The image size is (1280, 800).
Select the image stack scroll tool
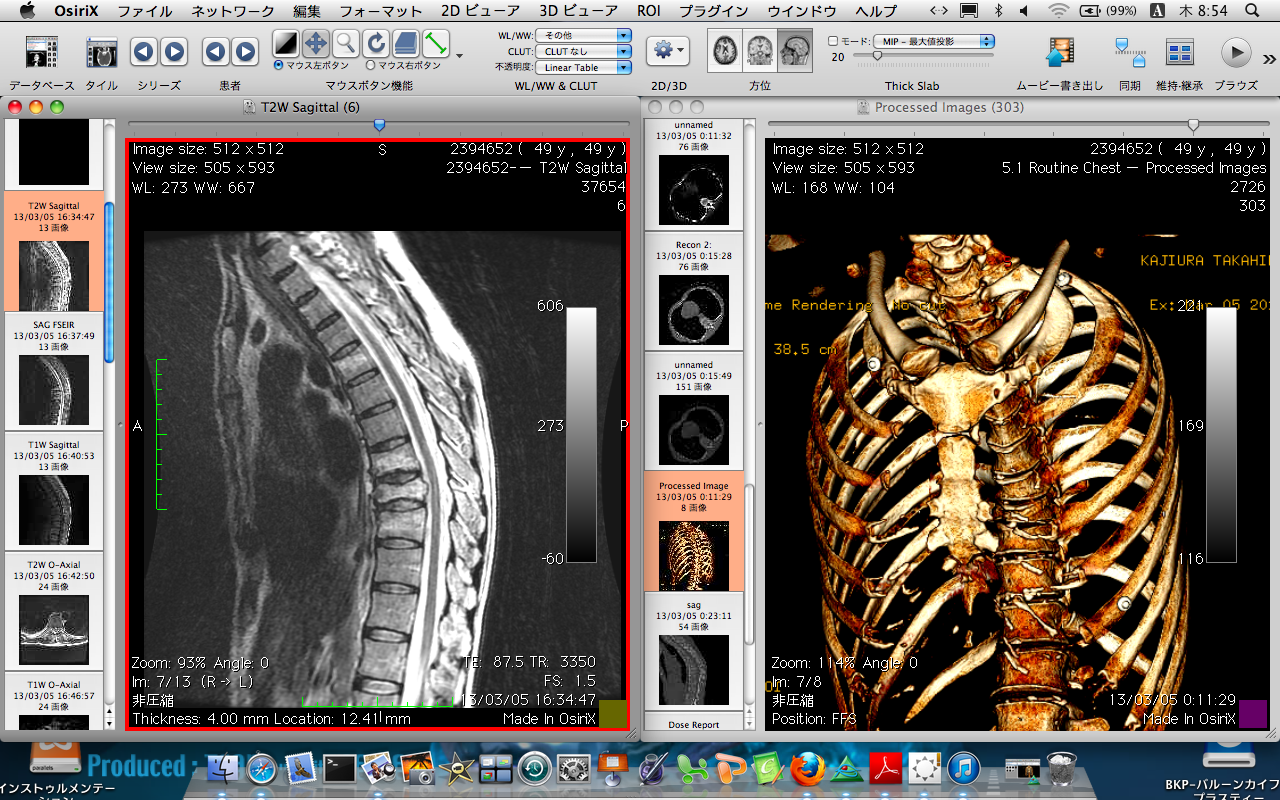[x=405, y=43]
